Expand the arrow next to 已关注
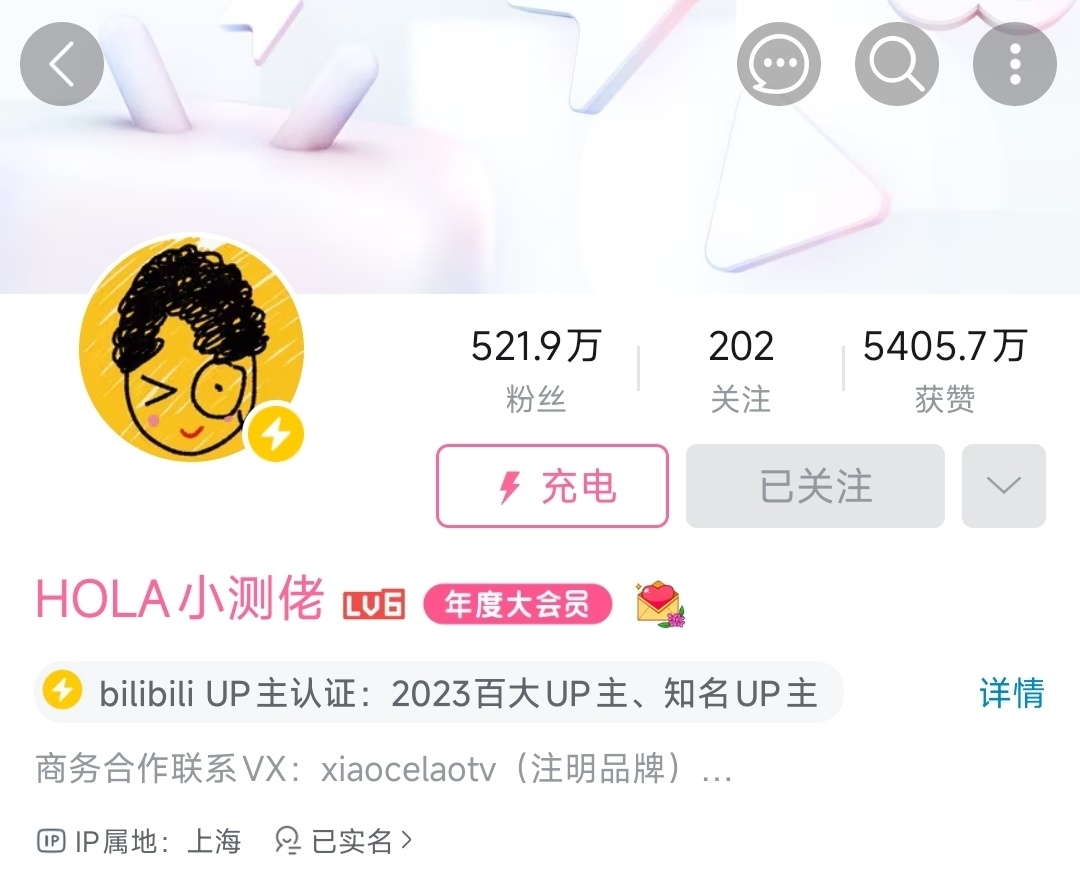Screen dimensions: 1080x896 (x=1004, y=486)
